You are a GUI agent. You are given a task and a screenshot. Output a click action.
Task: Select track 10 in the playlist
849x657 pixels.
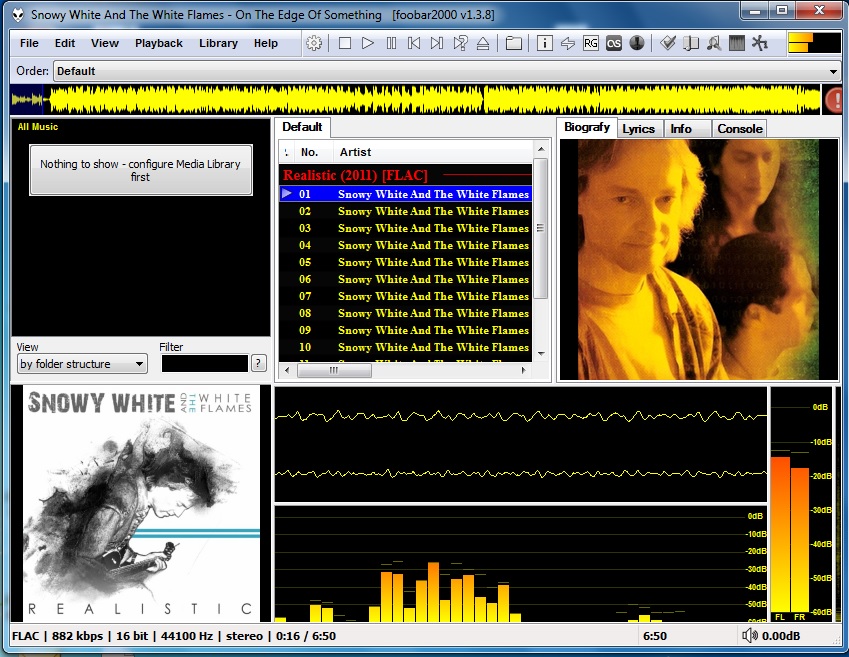coord(406,347)
